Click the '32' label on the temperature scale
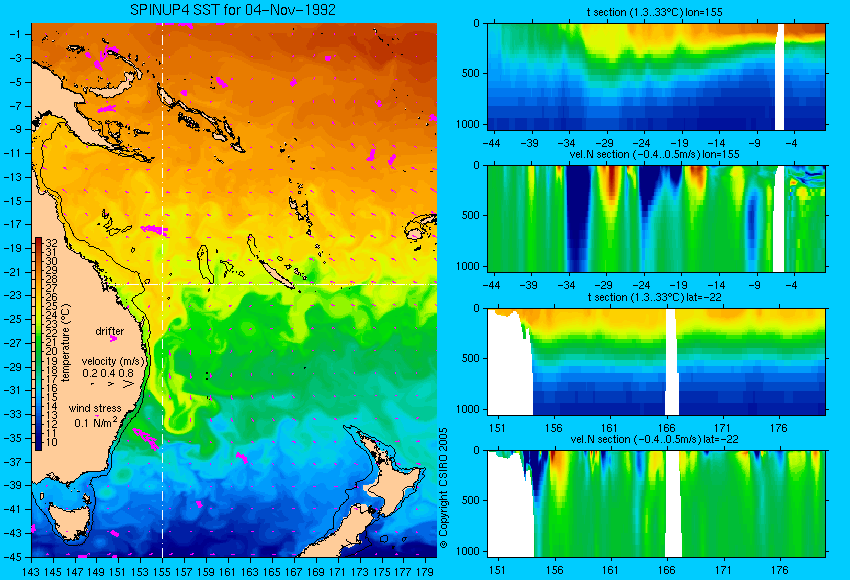850x580 pixels. [51, 243]
